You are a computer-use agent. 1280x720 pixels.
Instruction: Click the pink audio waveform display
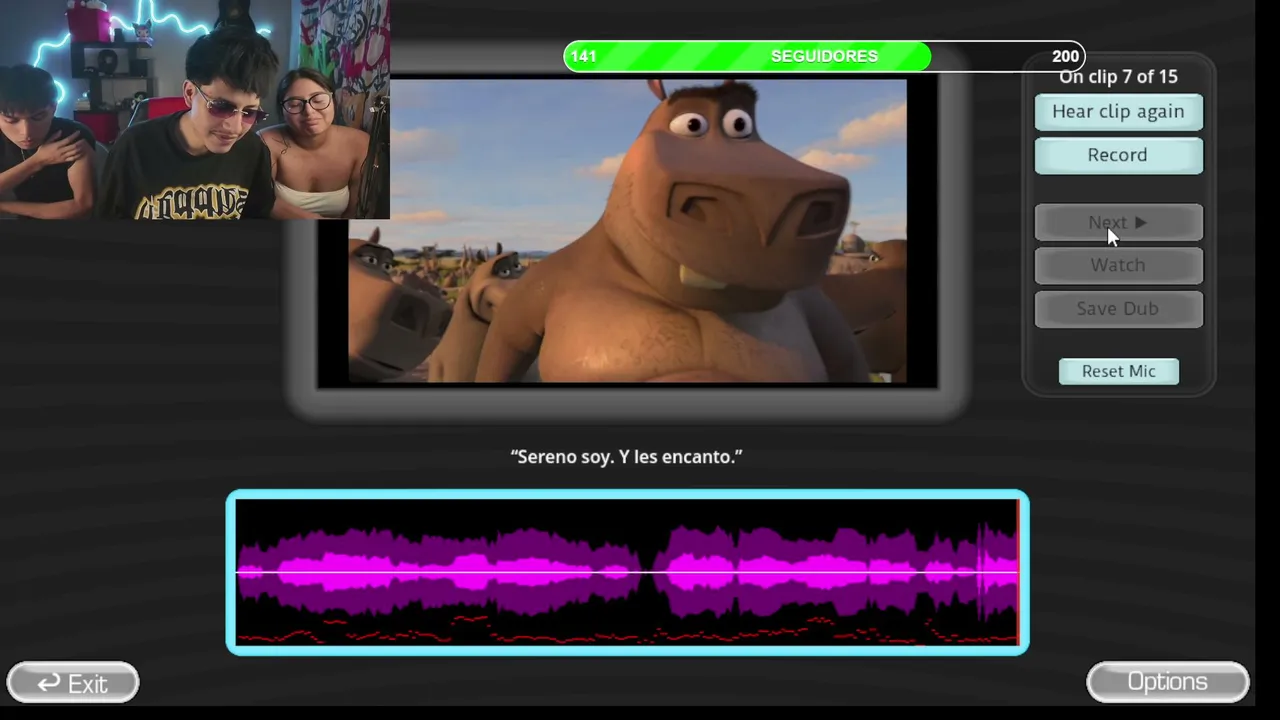(x=627, y=573)
